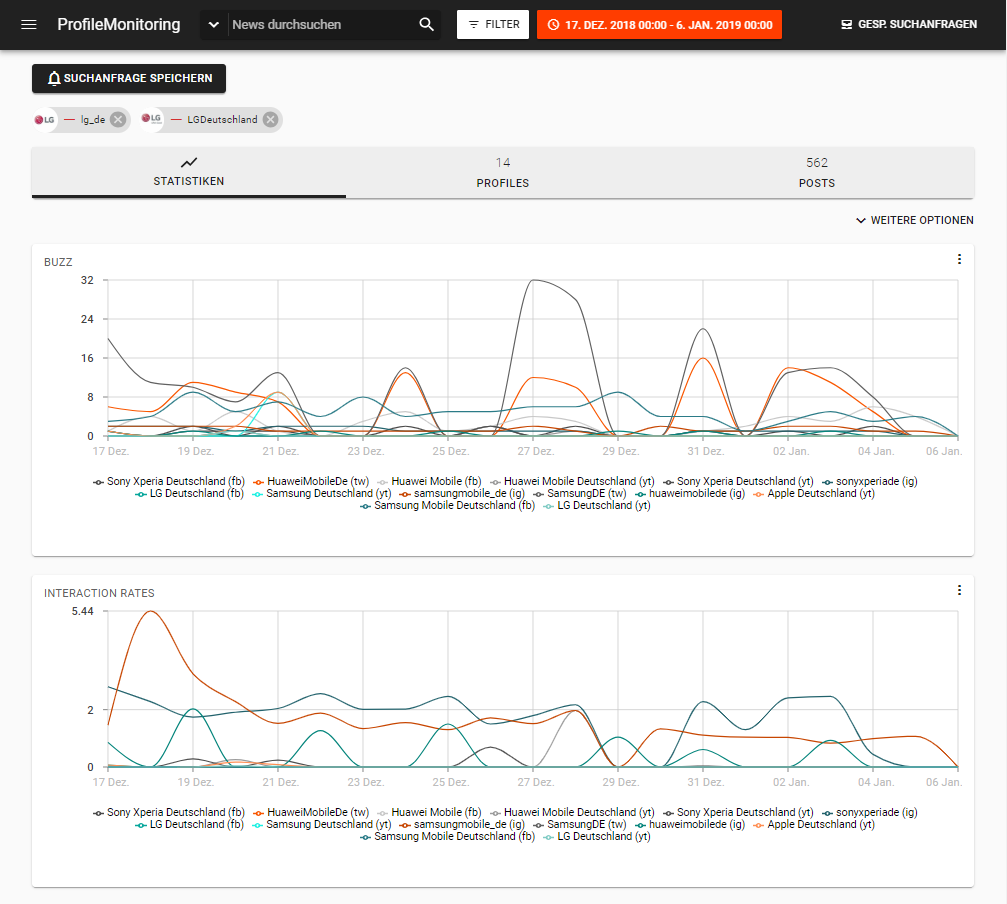Switch to the Posts tab
Image resolution: width=1007 pixels, height=904 pixels.
click(816, 173)
